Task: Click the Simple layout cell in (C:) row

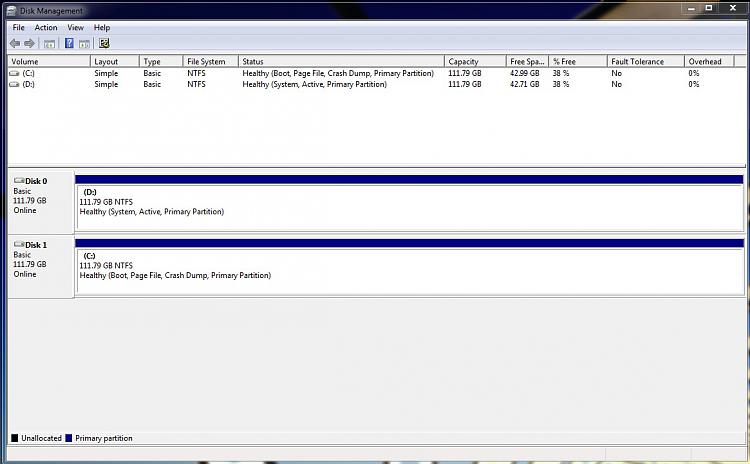Action: [x=106, y=73]
